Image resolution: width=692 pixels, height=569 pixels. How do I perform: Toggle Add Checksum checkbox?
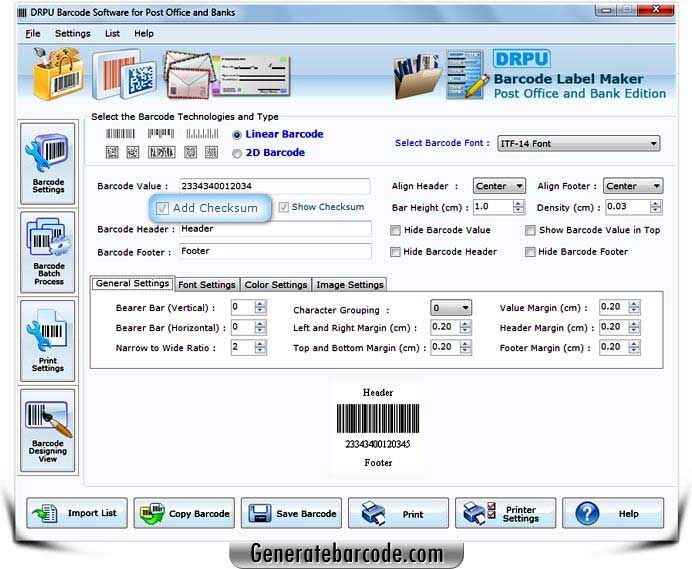(162, 208)
